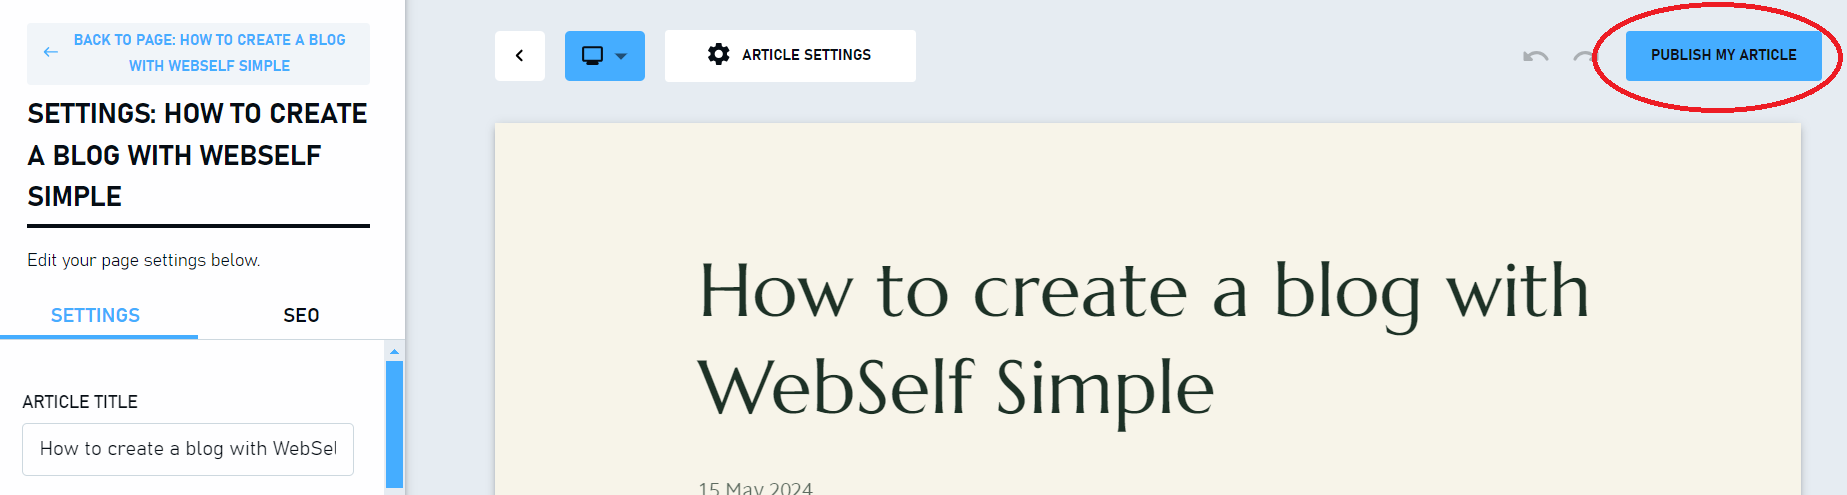Image resolution: width=1847 pixels, height=495 pixels.
Task: Click the Edit your page settings description text
Action: [x=144, y=260]
